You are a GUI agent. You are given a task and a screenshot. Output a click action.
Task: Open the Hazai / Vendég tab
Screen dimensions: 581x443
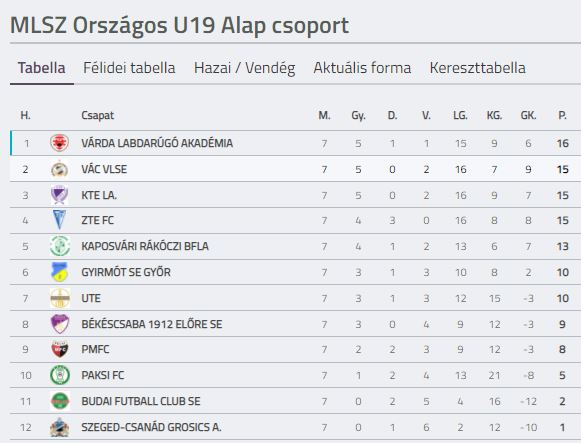pyautogui.click(x=245, y=68)
